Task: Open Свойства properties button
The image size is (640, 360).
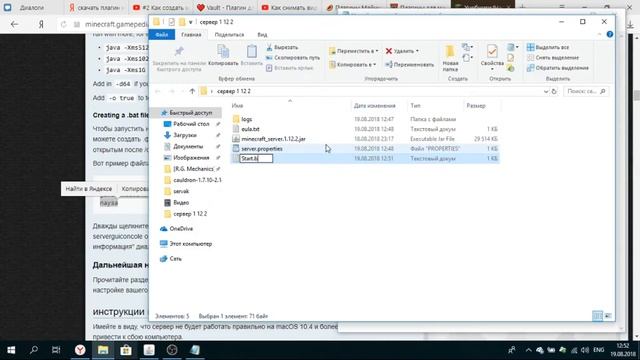Action: (492, 57)
